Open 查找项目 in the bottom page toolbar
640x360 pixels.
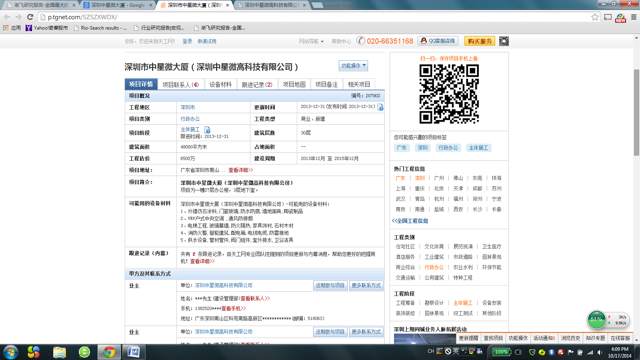click(x=493, y=338)
